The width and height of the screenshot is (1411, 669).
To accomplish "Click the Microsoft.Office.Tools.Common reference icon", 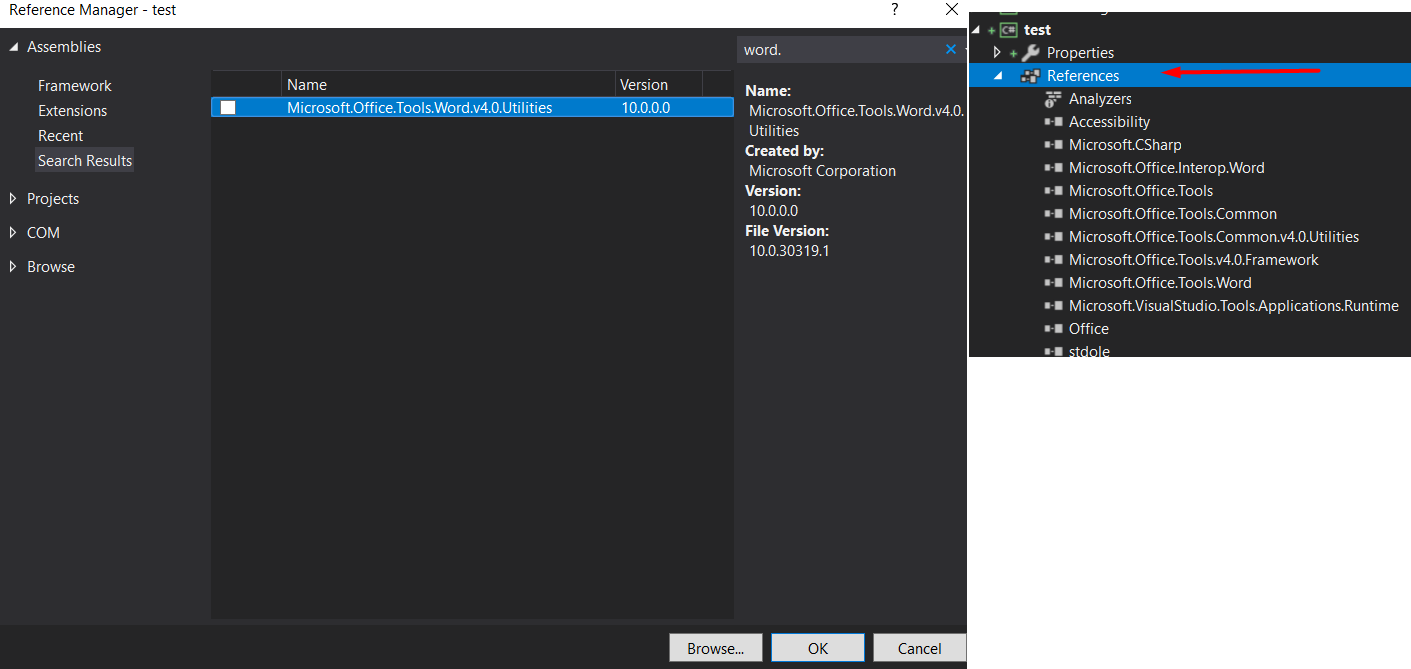I will point(1053,214).
